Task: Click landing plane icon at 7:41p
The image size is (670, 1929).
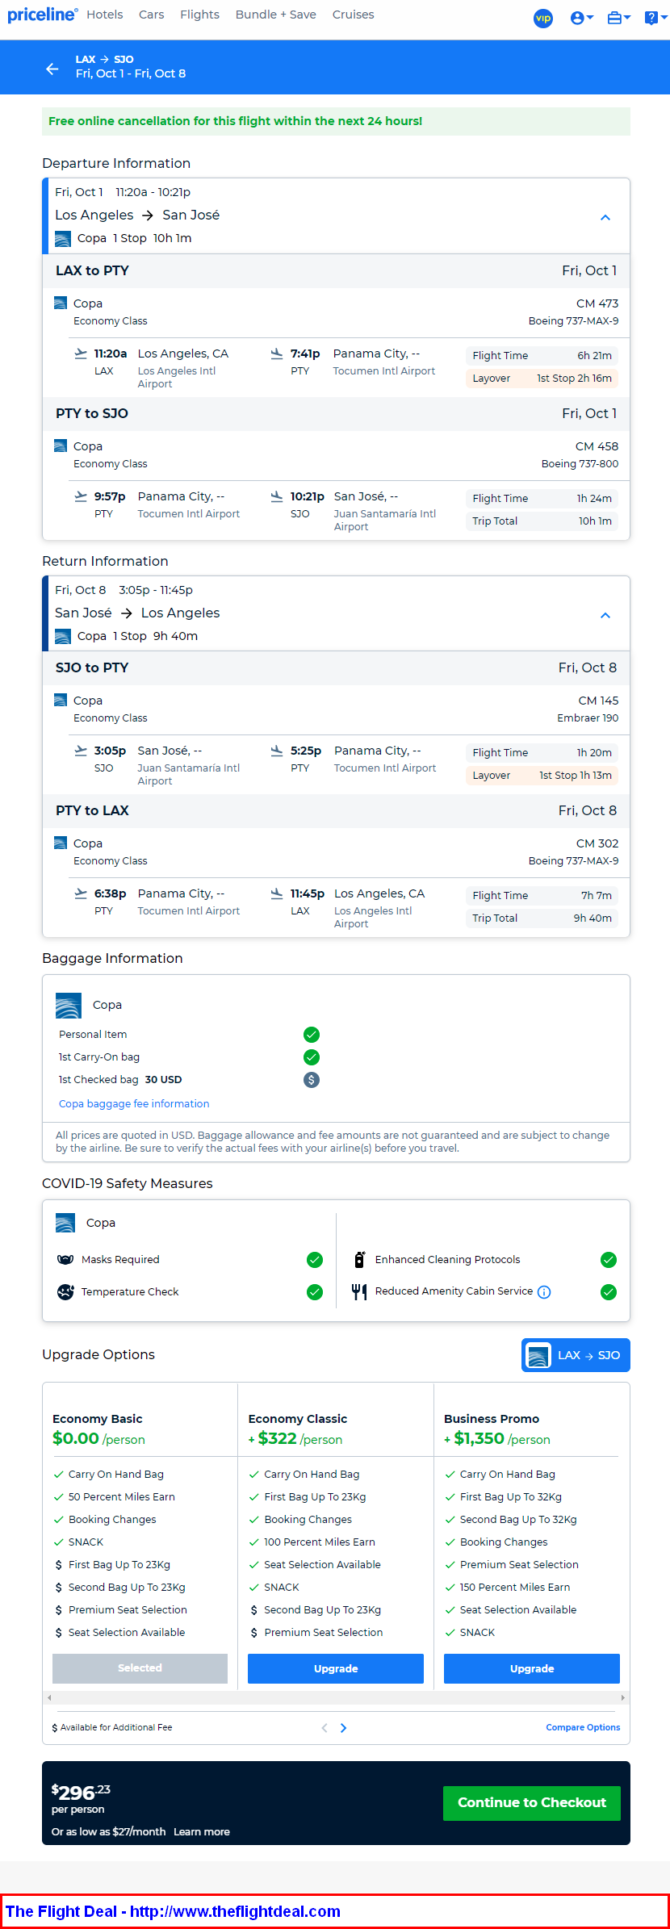Action: pos(277,353)
